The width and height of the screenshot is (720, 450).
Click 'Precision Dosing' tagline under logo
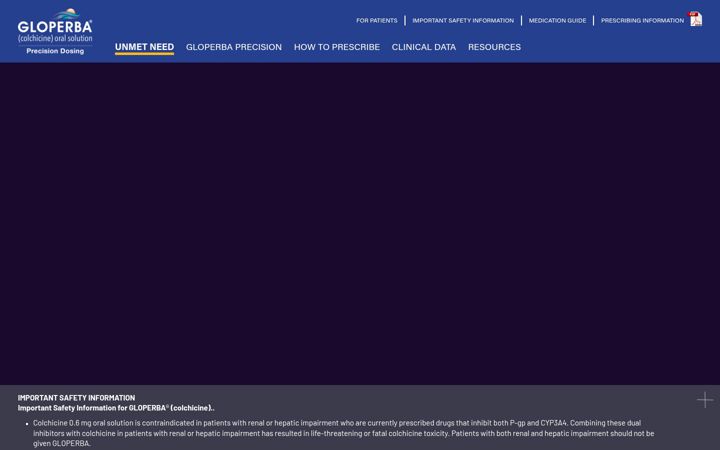55,51
